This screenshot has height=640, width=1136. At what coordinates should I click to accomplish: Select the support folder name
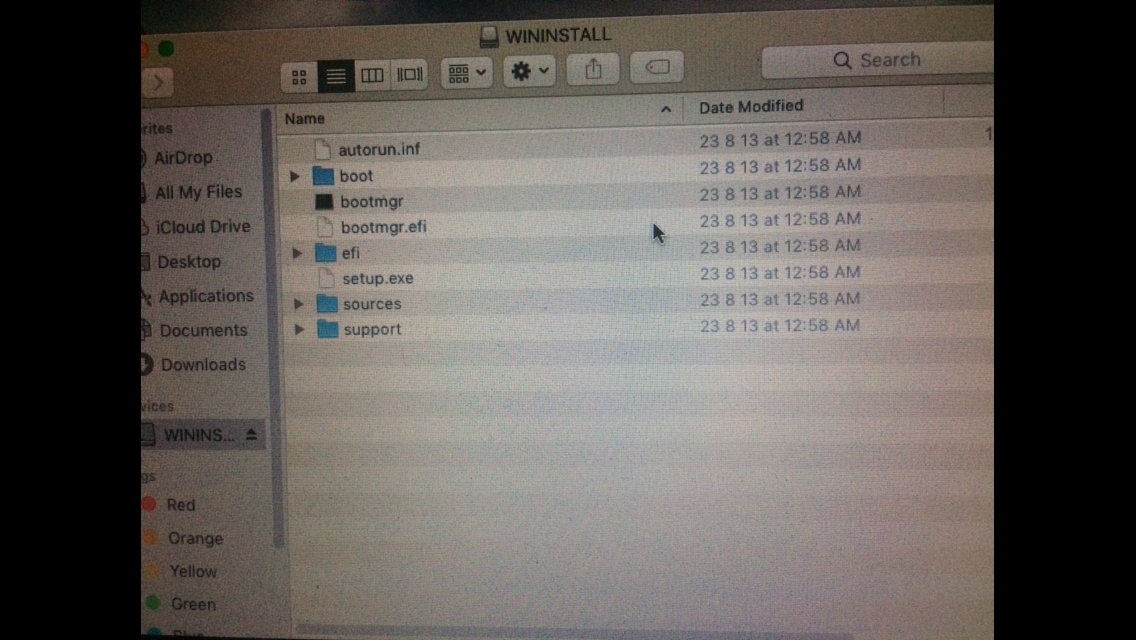point(372,329)
